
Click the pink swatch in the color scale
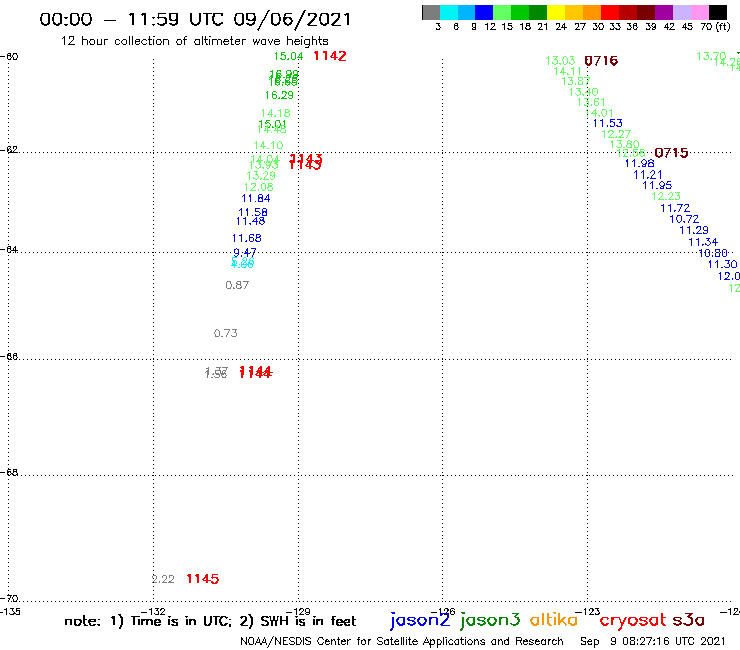pyautogui.click(x=699, y=12)
